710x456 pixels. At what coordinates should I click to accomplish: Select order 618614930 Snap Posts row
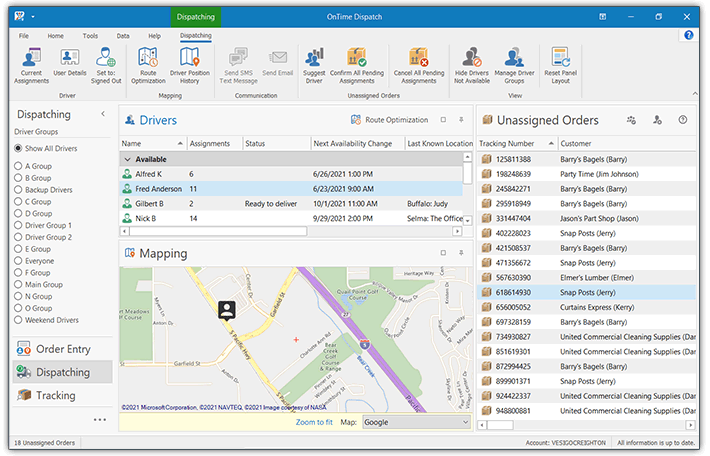click(x=587, y=292)
